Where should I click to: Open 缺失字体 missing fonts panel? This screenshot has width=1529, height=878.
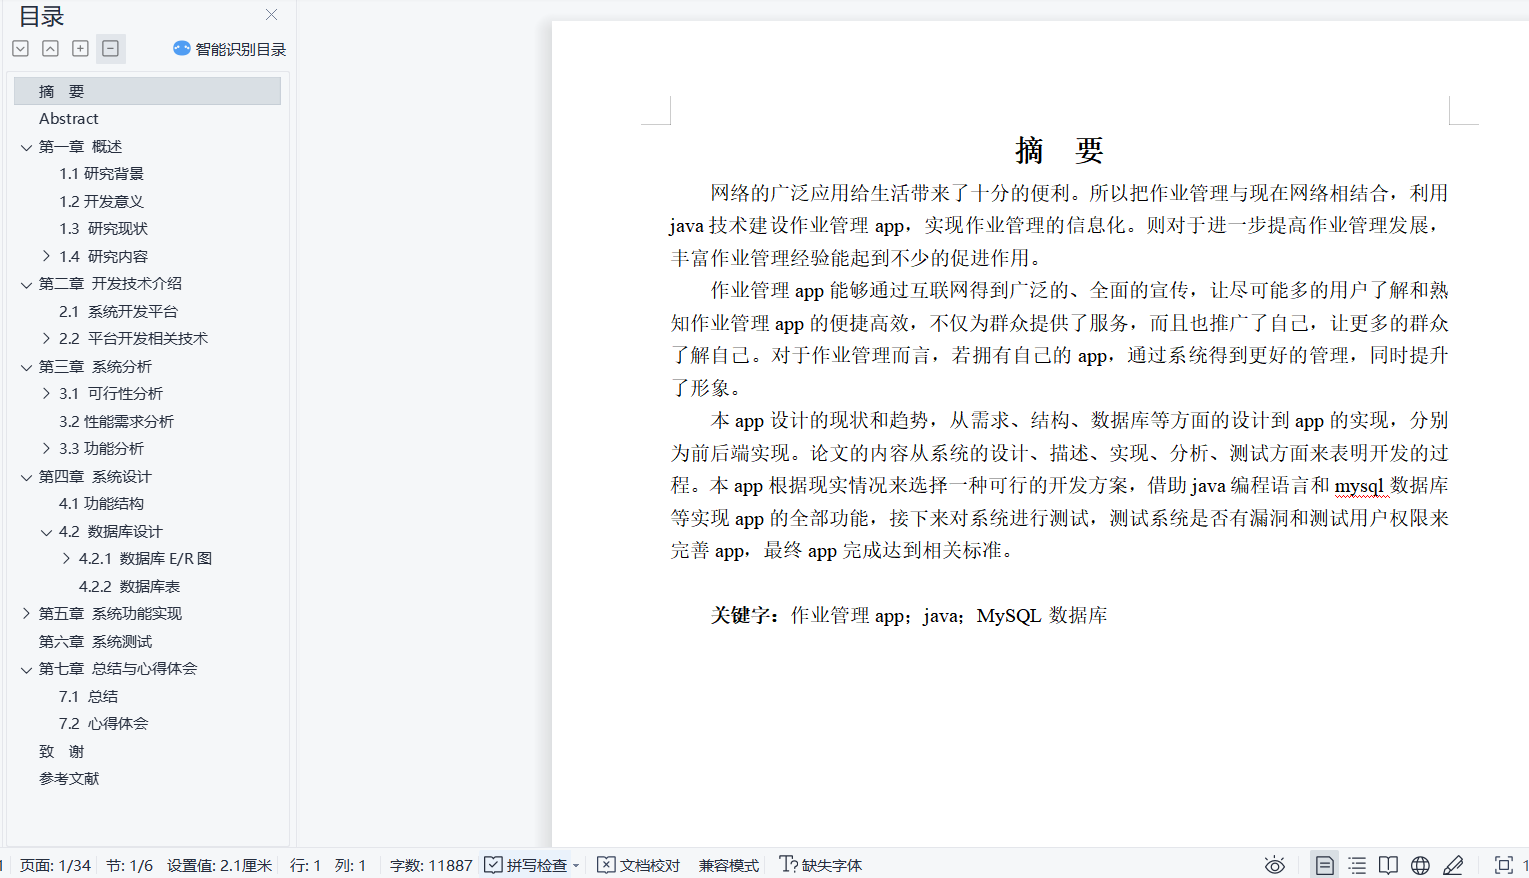point(820,864)
